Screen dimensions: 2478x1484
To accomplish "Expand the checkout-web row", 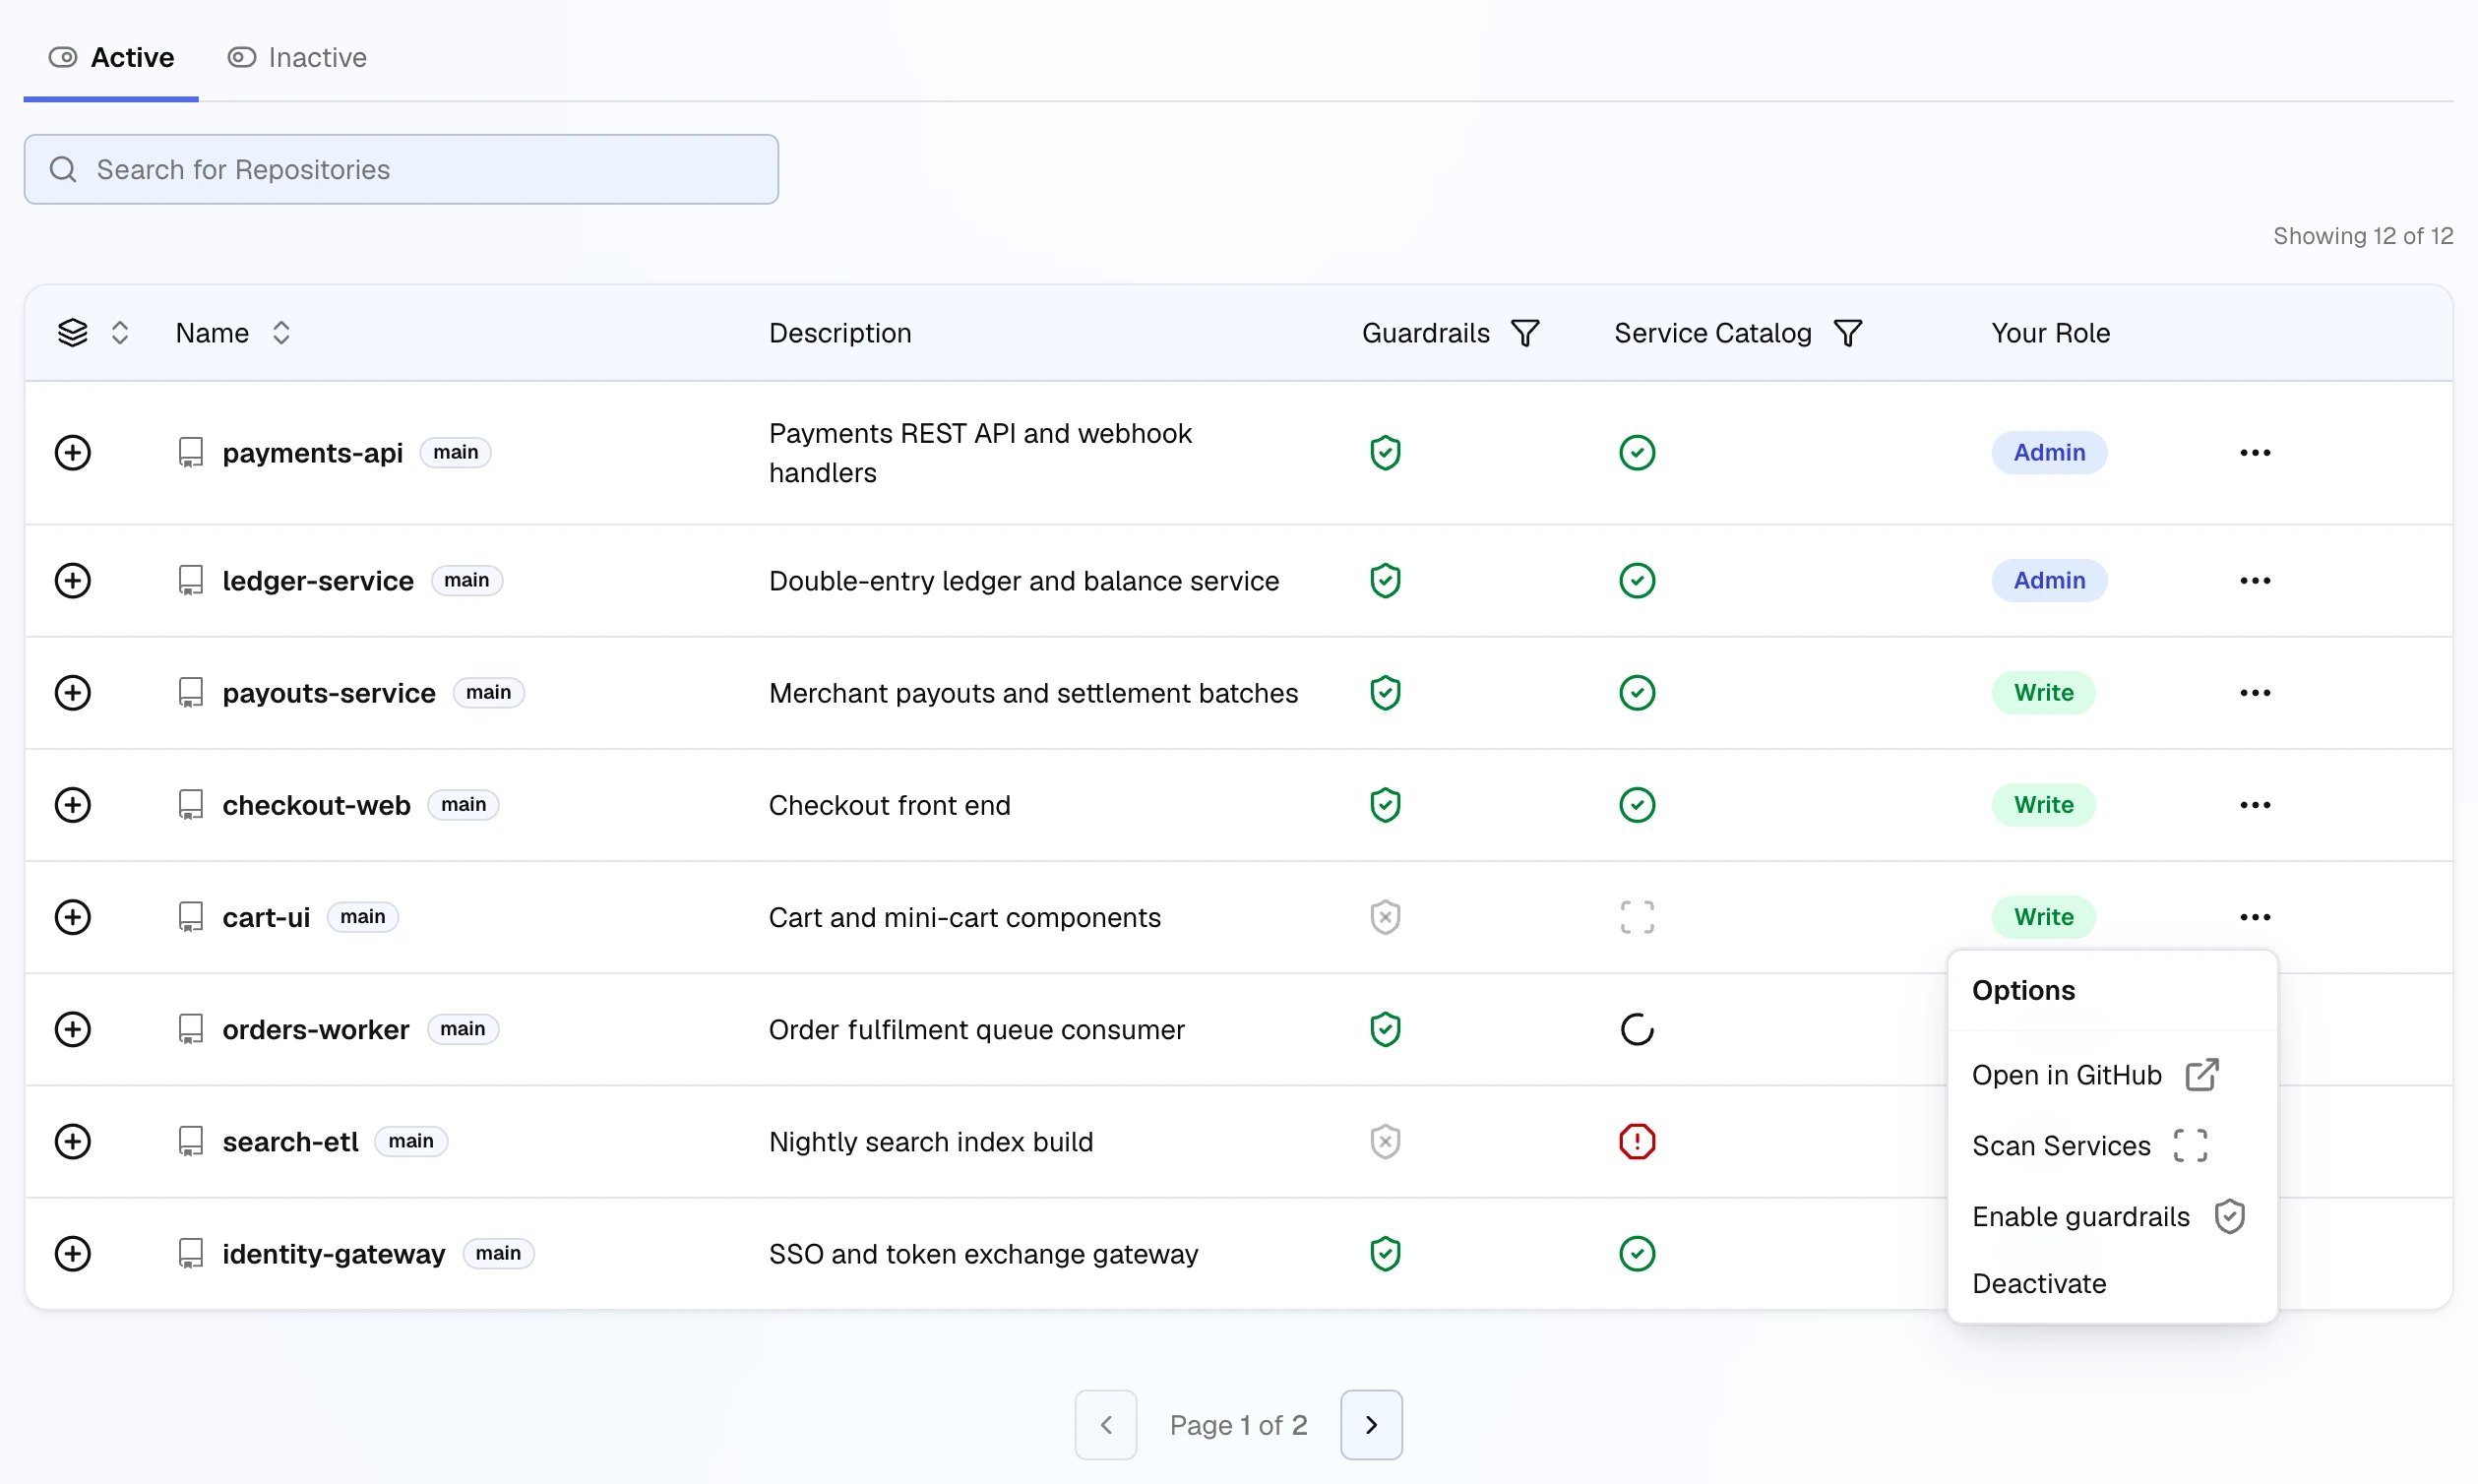I will point(72,804).
